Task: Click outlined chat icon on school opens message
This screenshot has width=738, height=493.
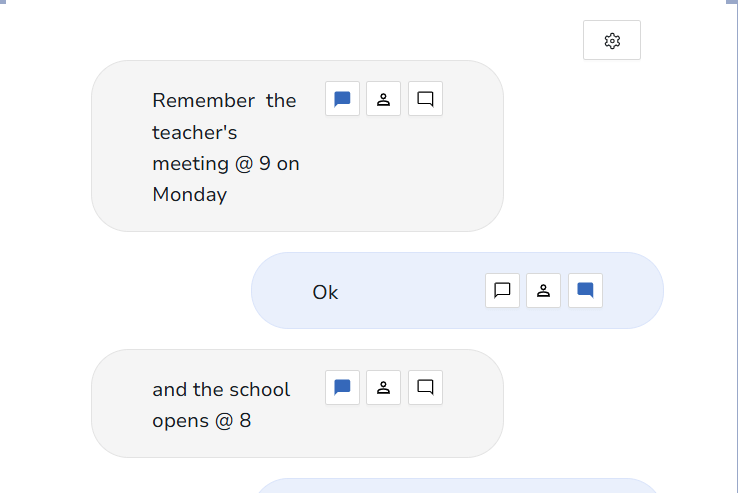Action: click(425, 388)
